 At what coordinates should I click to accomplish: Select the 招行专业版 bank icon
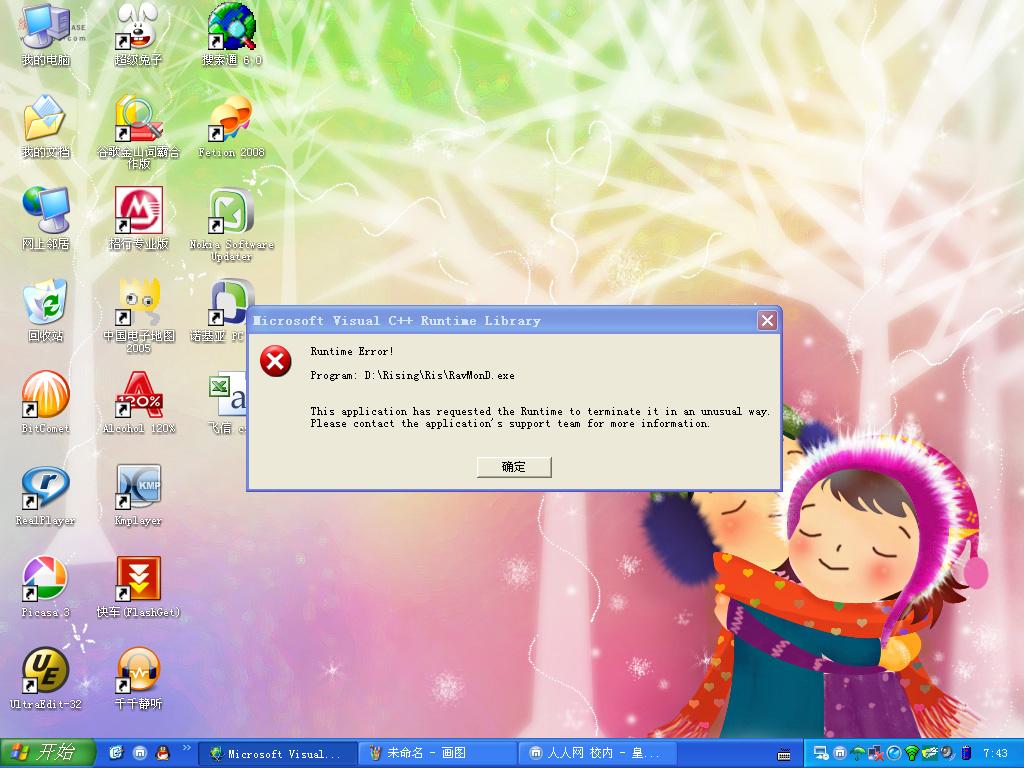(138, 219)
